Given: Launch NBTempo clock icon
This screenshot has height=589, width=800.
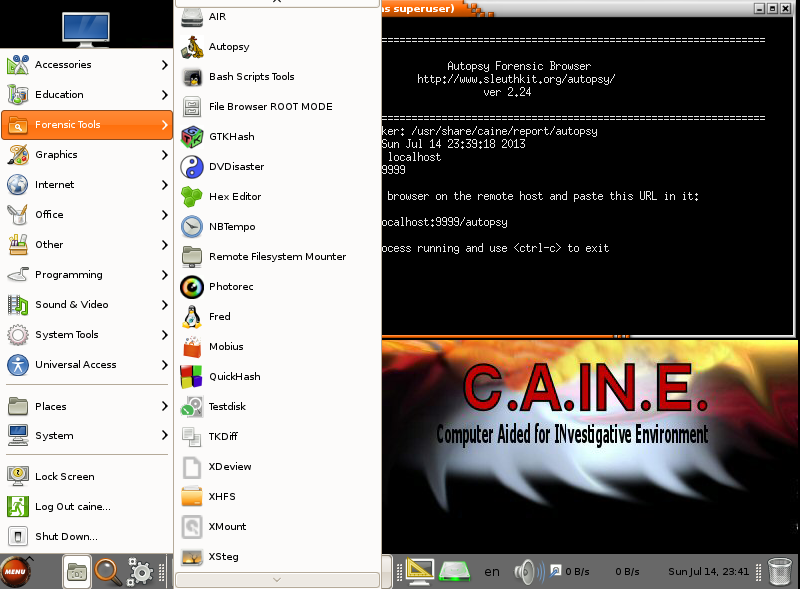Looking at the screenshot, I should [192, 227].
